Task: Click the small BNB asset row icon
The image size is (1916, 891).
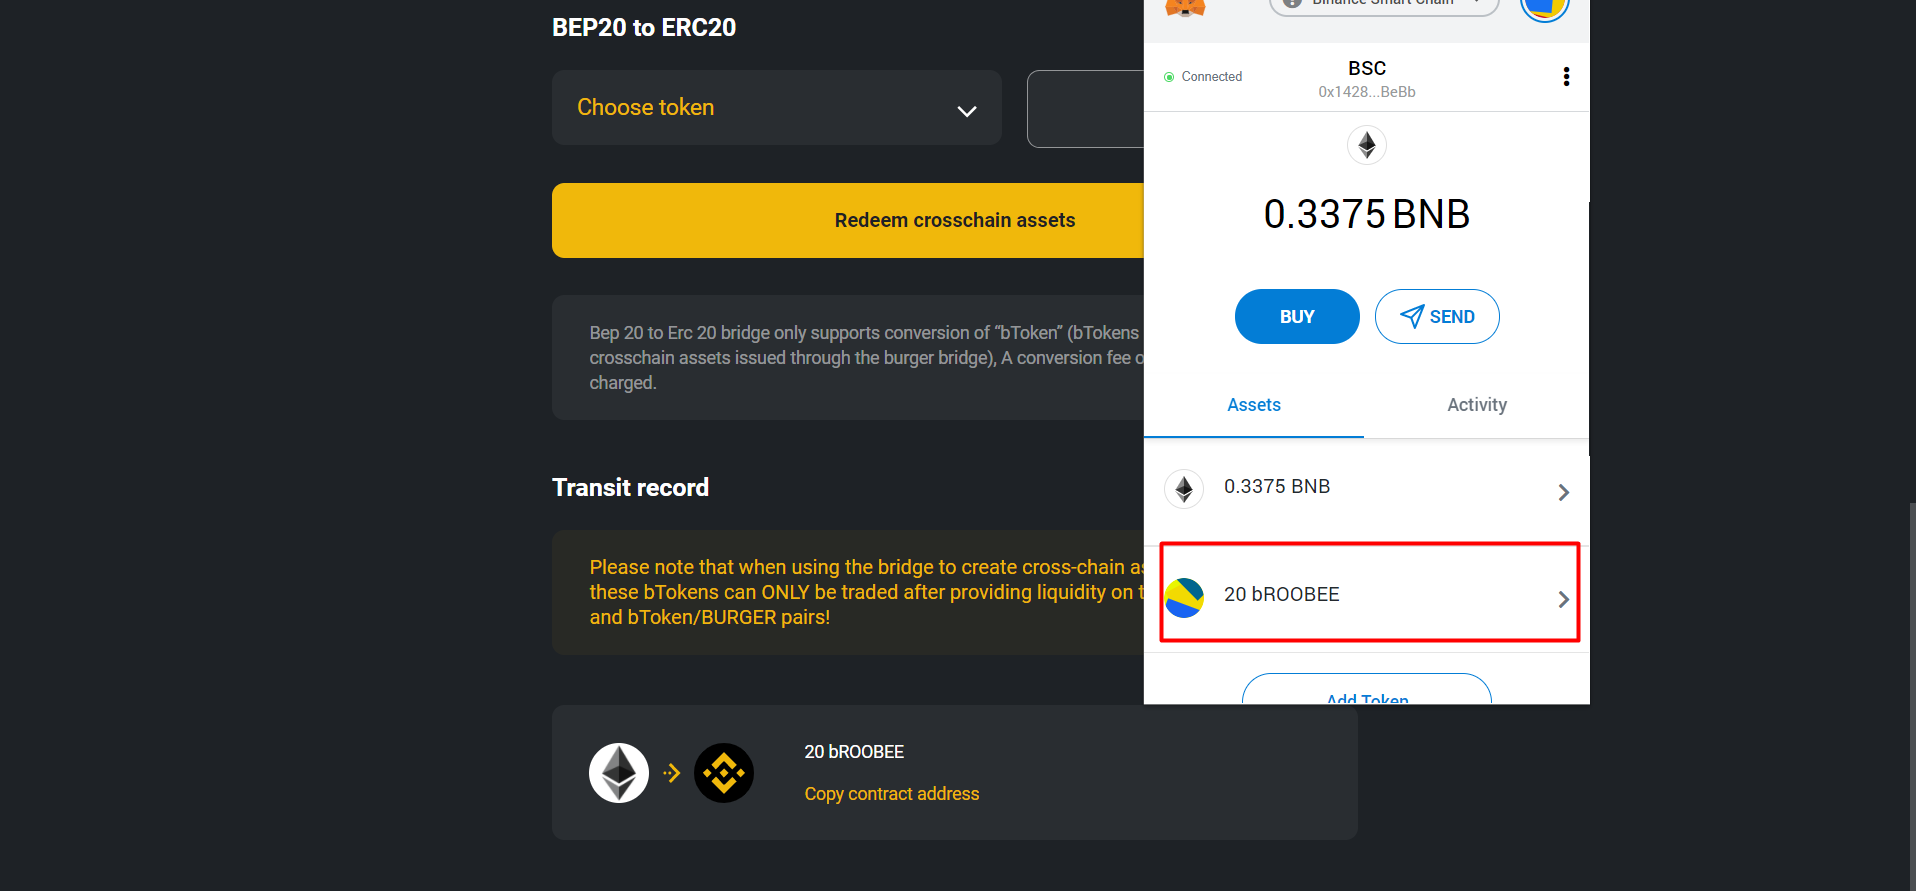Action: (x=1185, y=490)
